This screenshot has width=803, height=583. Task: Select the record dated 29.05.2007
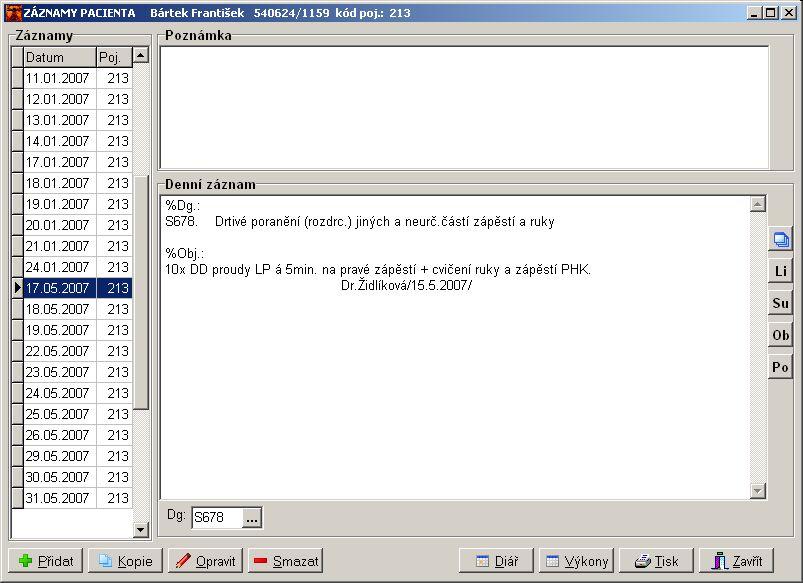coord(78,456)
